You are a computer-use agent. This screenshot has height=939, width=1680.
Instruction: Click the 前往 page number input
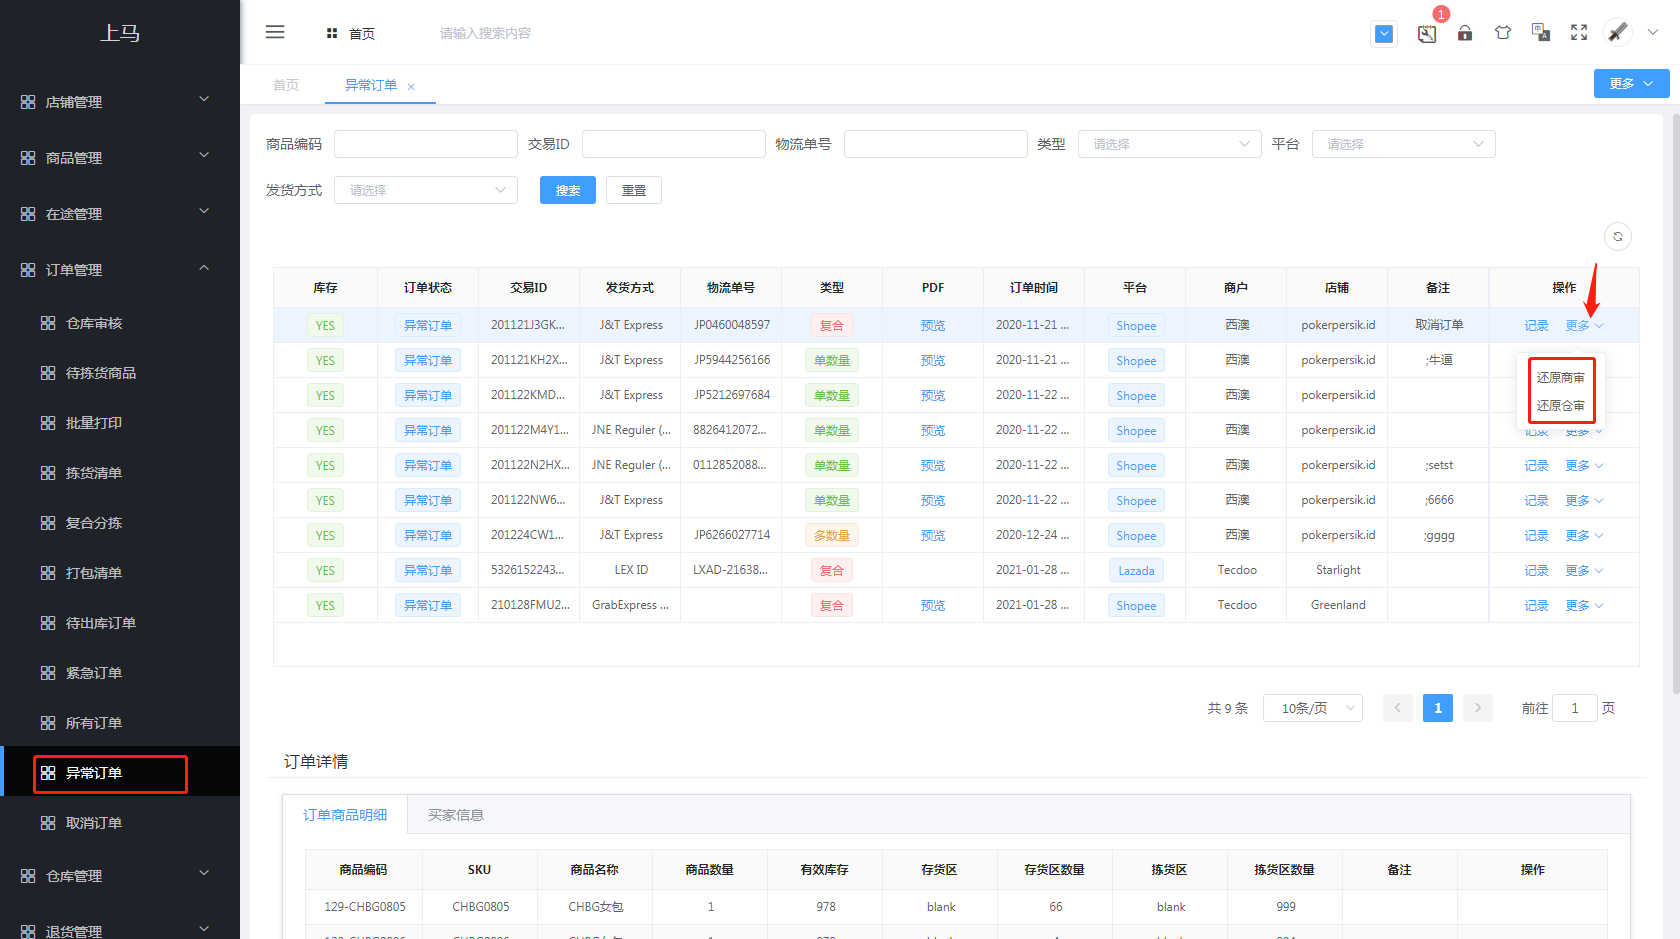[x=1574, y=708]
